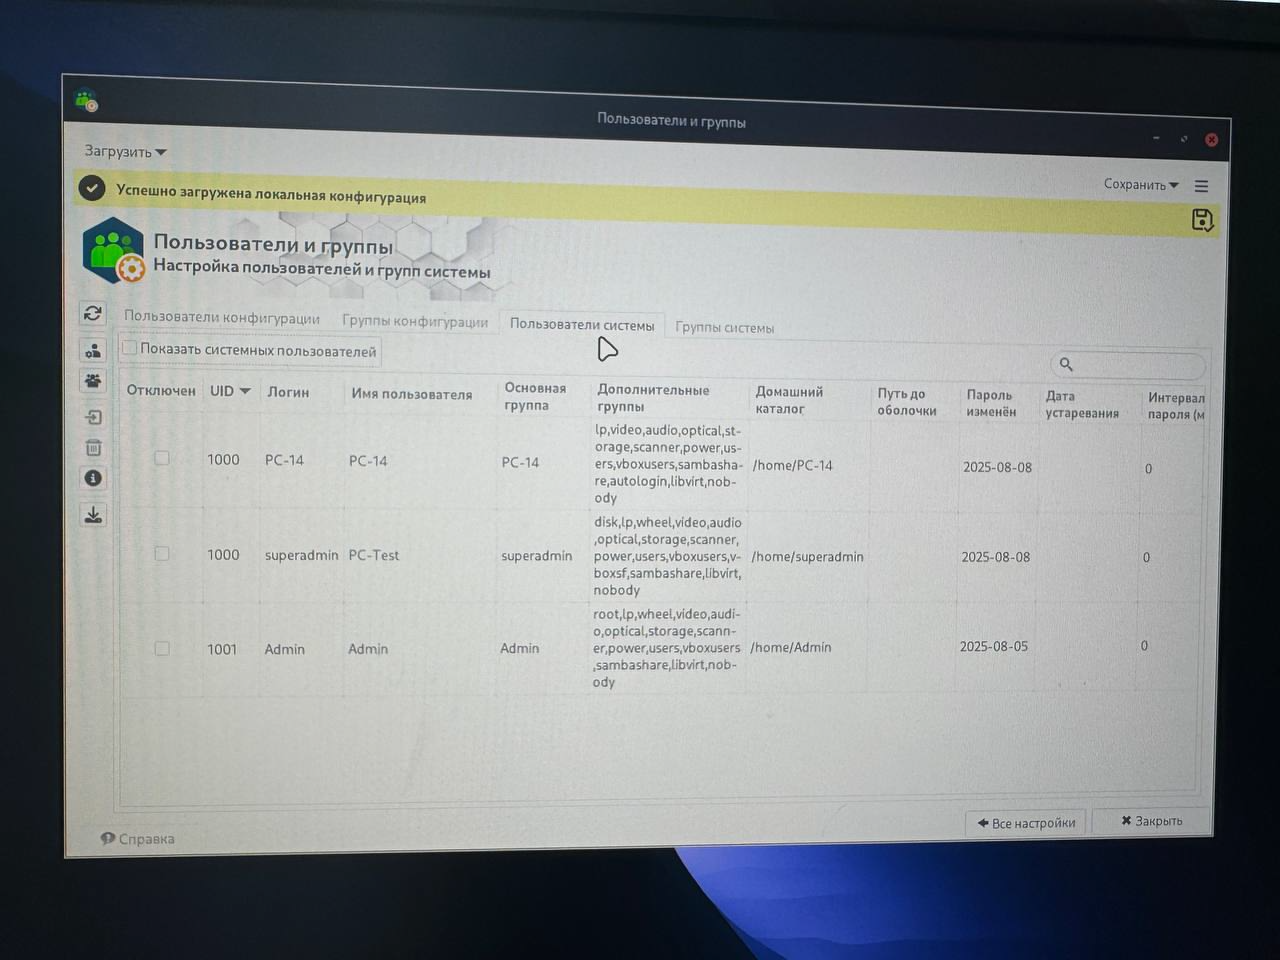1280x960 pixels.
Task: Click the magnifier icon in the search box
Action: [x=1066, y=364]
